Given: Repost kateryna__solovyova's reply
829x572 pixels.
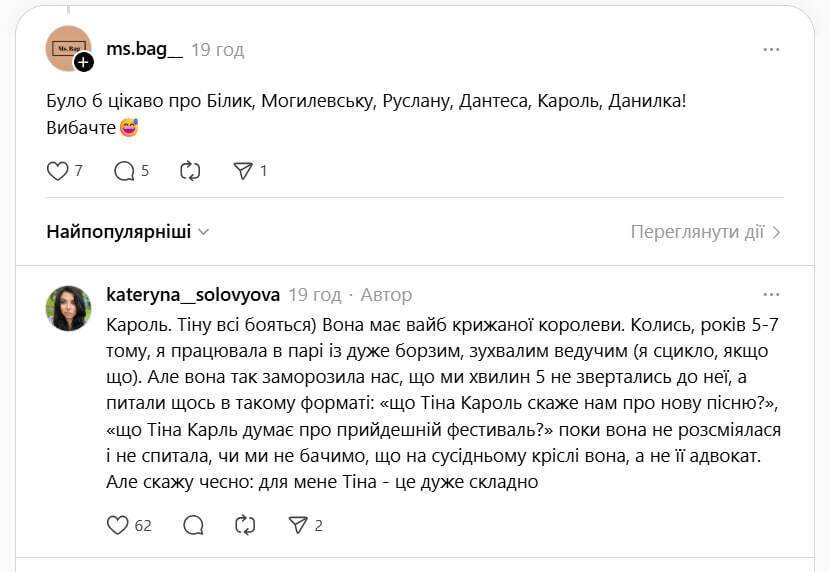Looking at the screenshot, I should [245, 525].
